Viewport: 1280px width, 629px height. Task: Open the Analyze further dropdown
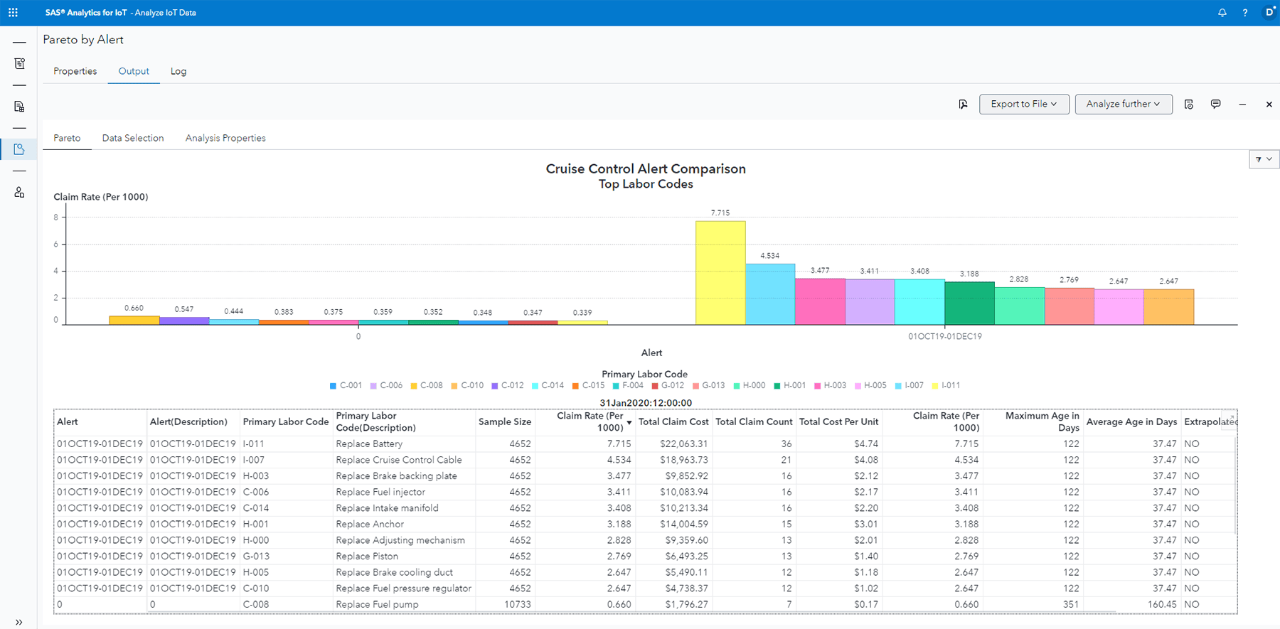click(x=1123, y=104)
